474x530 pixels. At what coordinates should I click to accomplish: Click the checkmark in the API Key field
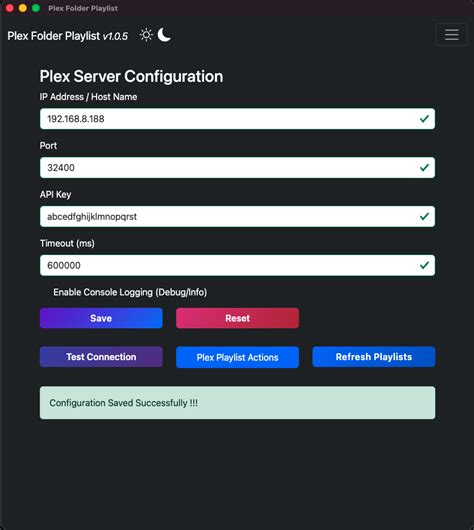point(424,216)
